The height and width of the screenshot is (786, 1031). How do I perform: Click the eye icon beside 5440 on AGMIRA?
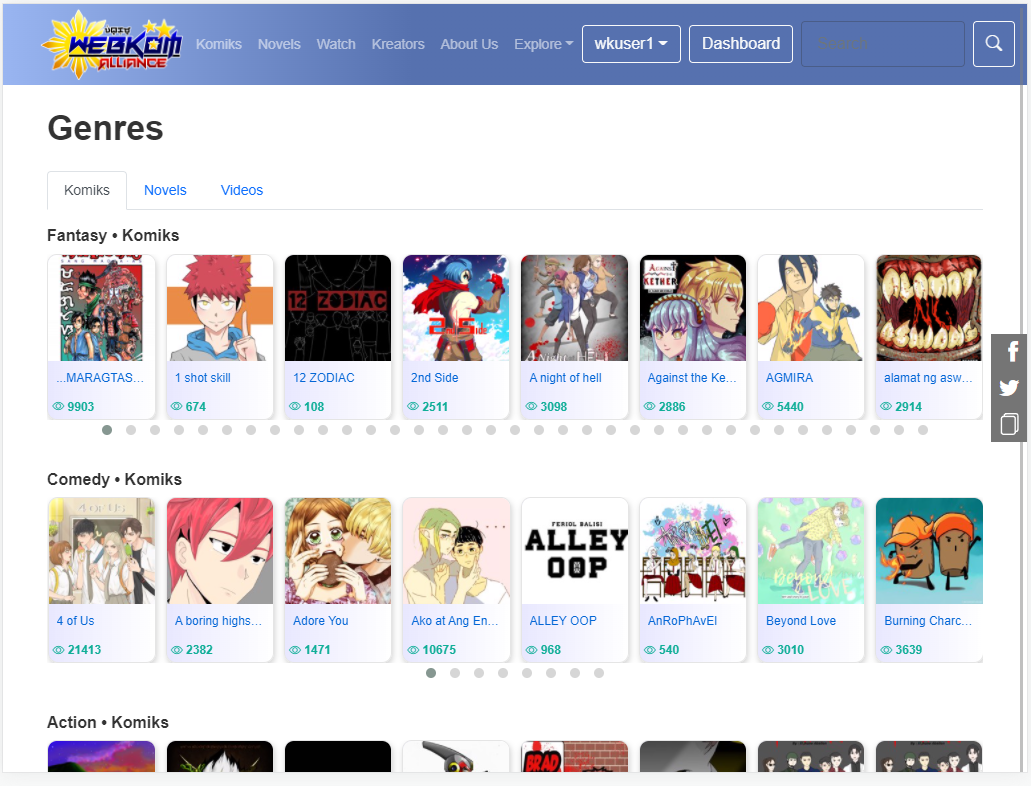tap(768, 406)
